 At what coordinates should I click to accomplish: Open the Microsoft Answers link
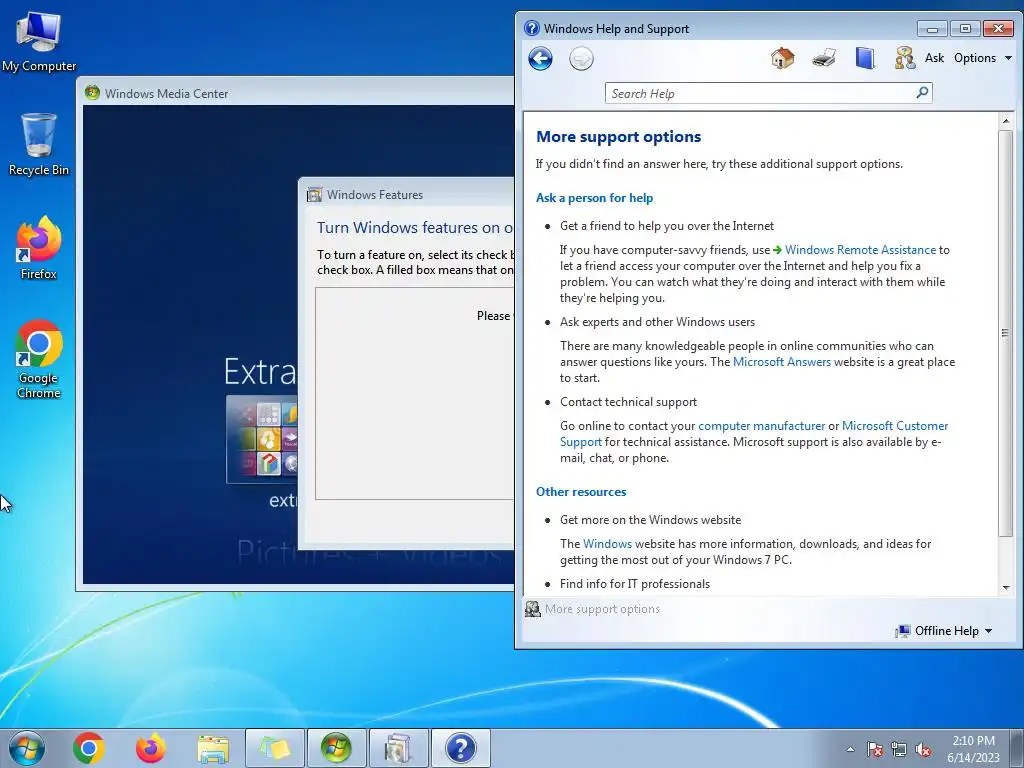click(782, 362)
